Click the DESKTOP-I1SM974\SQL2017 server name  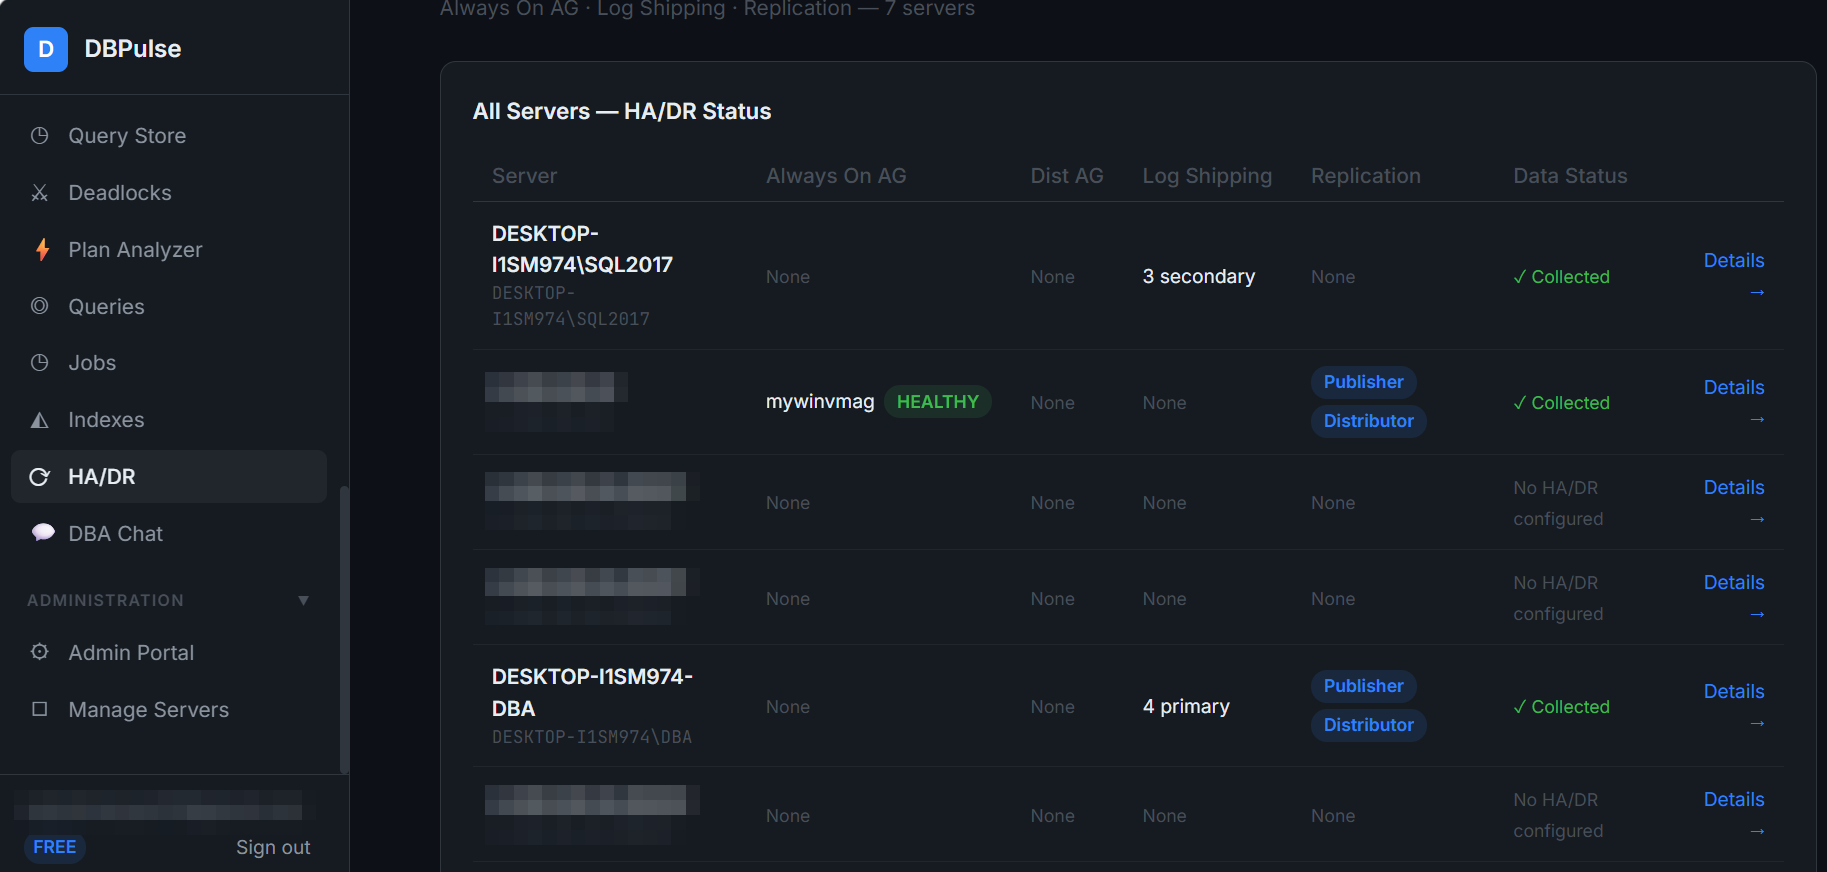582,249
